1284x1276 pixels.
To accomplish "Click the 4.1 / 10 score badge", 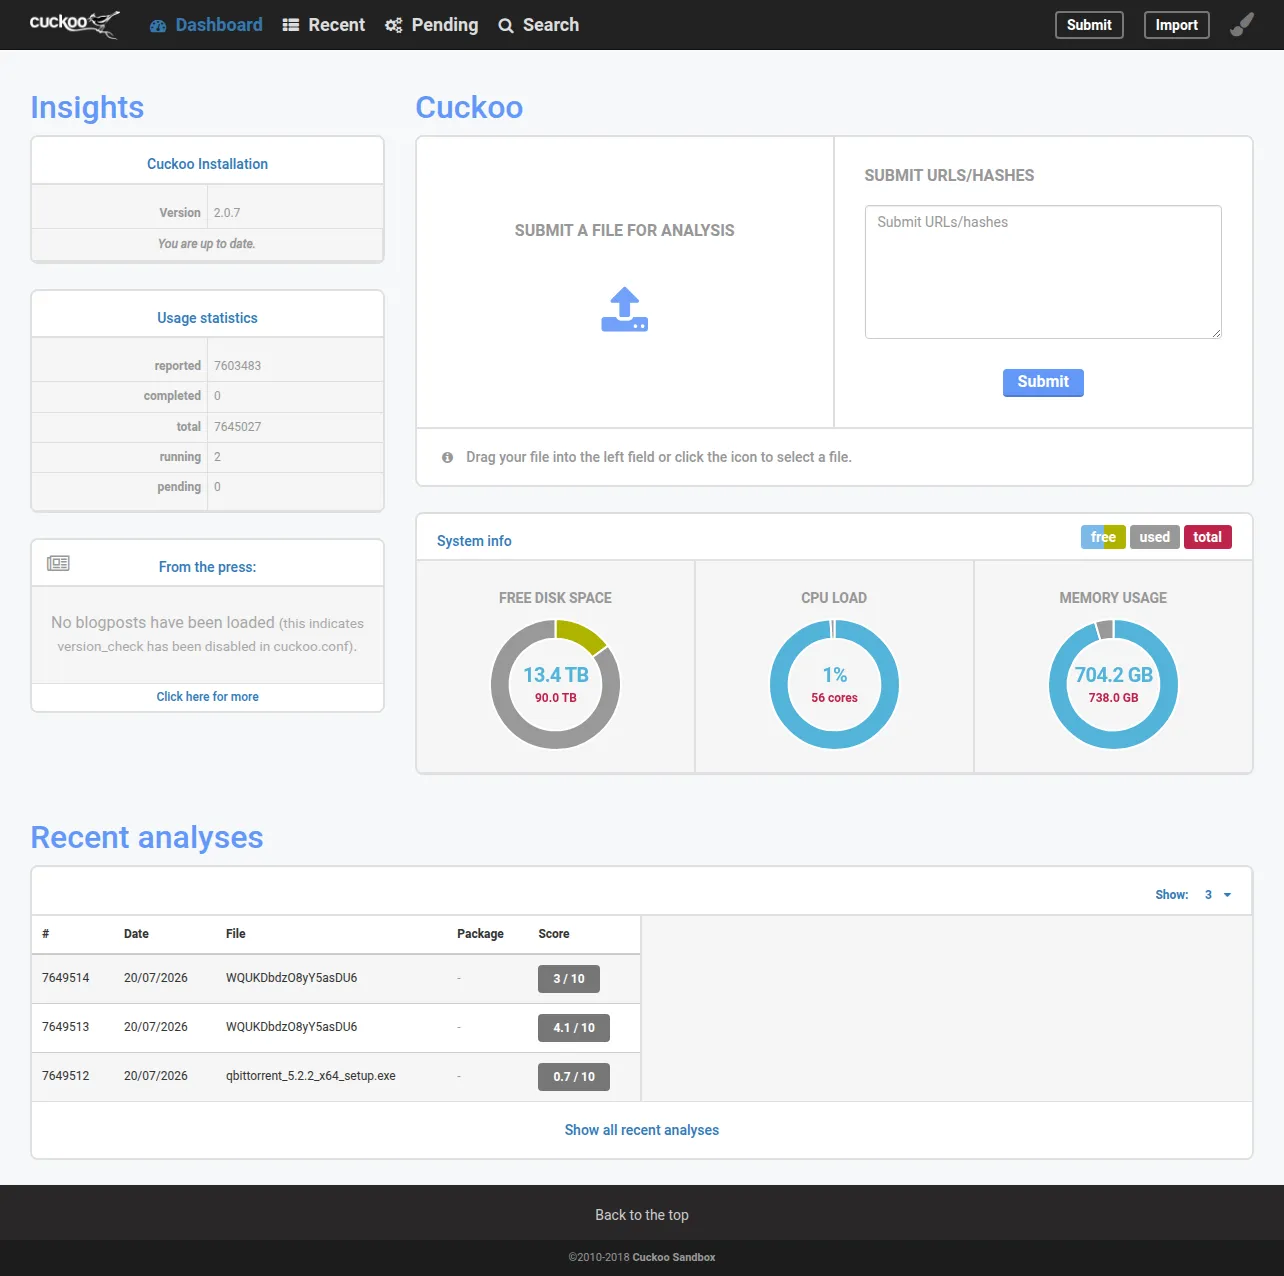I will click(574, 1028).
